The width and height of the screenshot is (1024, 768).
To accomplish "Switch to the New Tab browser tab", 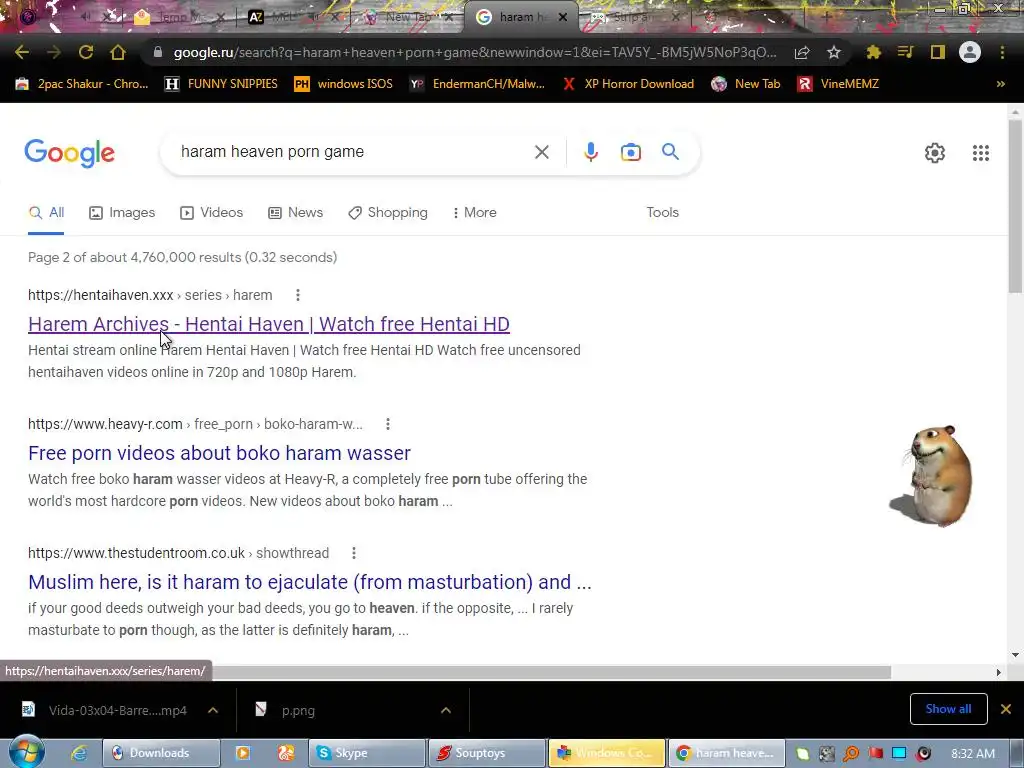I will coord(408,17).
